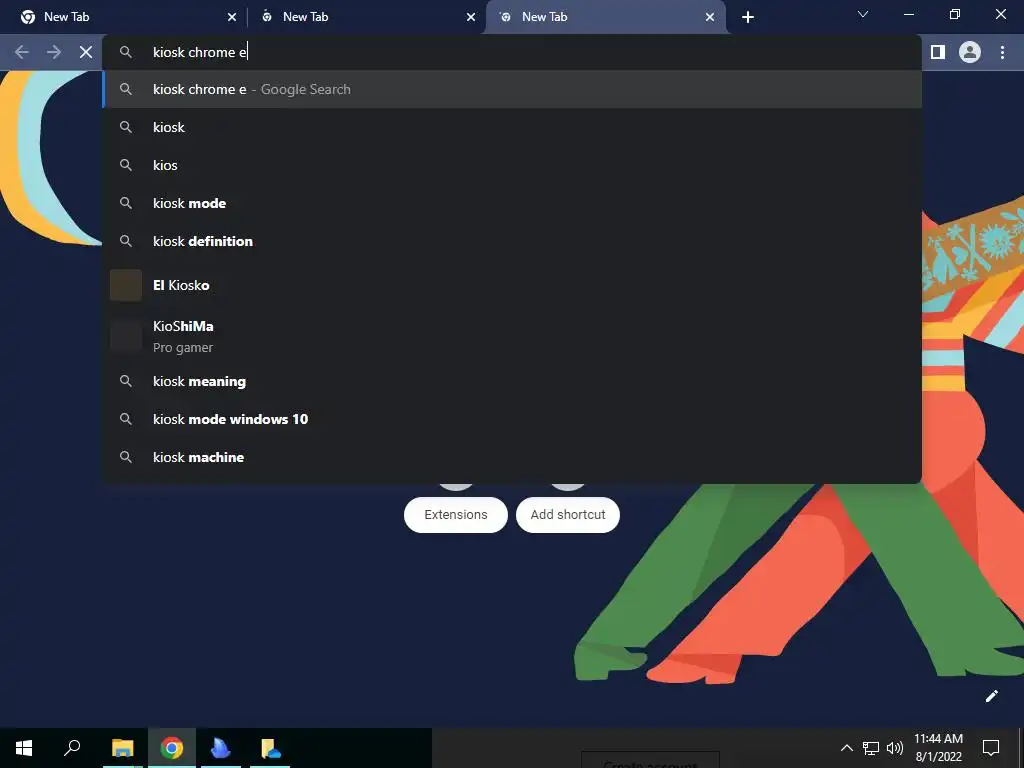This screenshot has width=1024, height=768.
Task: Open the volume tray icon
Action: [x=895, y=748]
